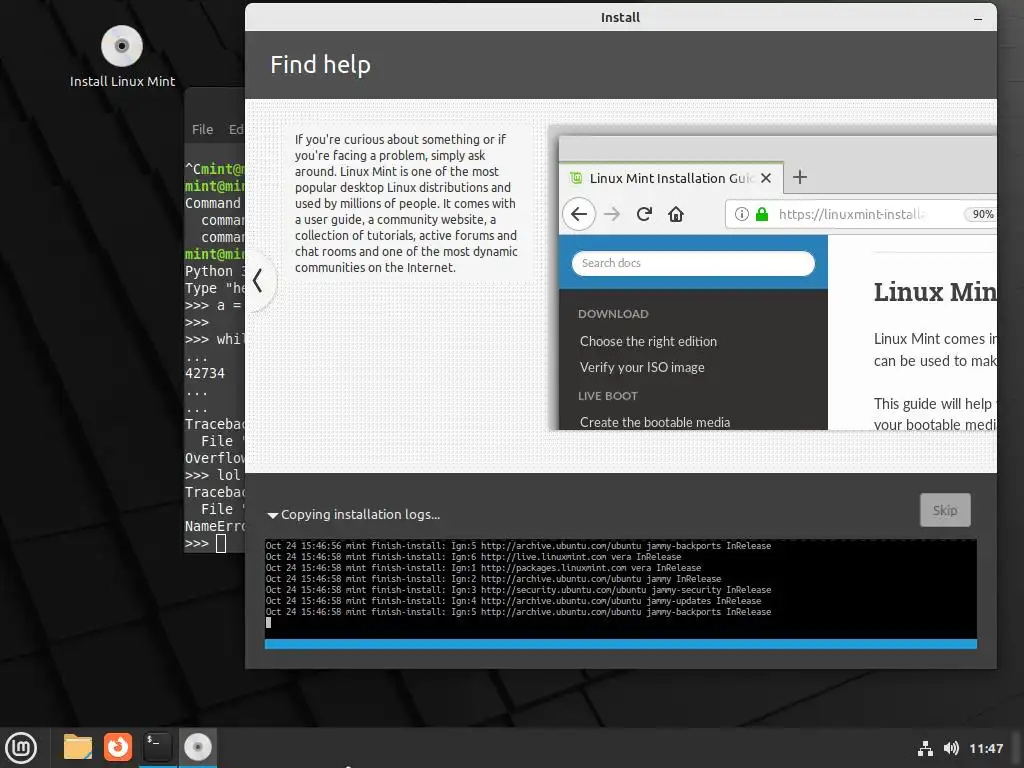
Task: Show the calendar from the 11:47 clock
Action: 986,748
